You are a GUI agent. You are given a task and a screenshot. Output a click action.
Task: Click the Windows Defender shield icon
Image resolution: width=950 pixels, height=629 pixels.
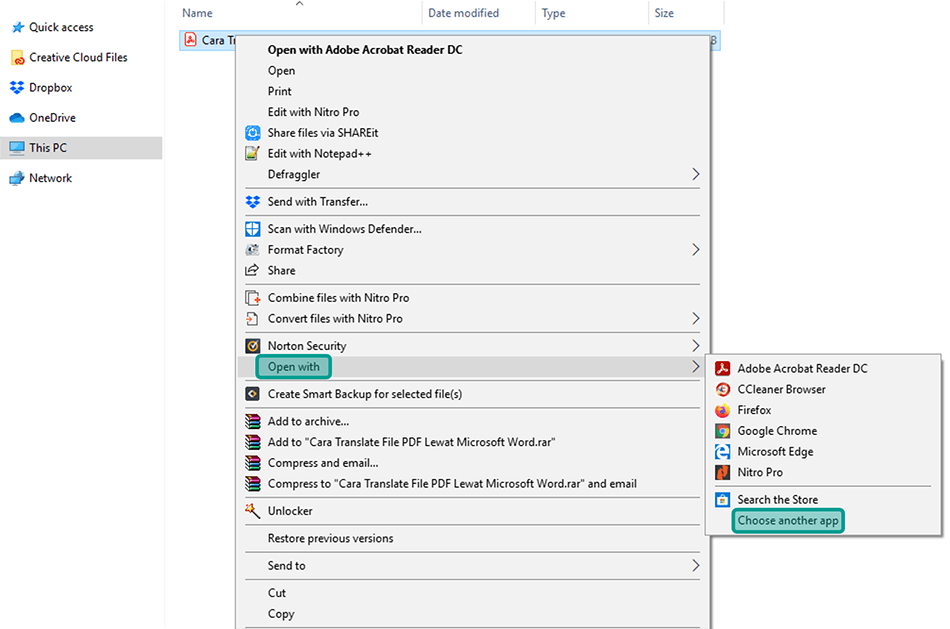click(252, 229)
